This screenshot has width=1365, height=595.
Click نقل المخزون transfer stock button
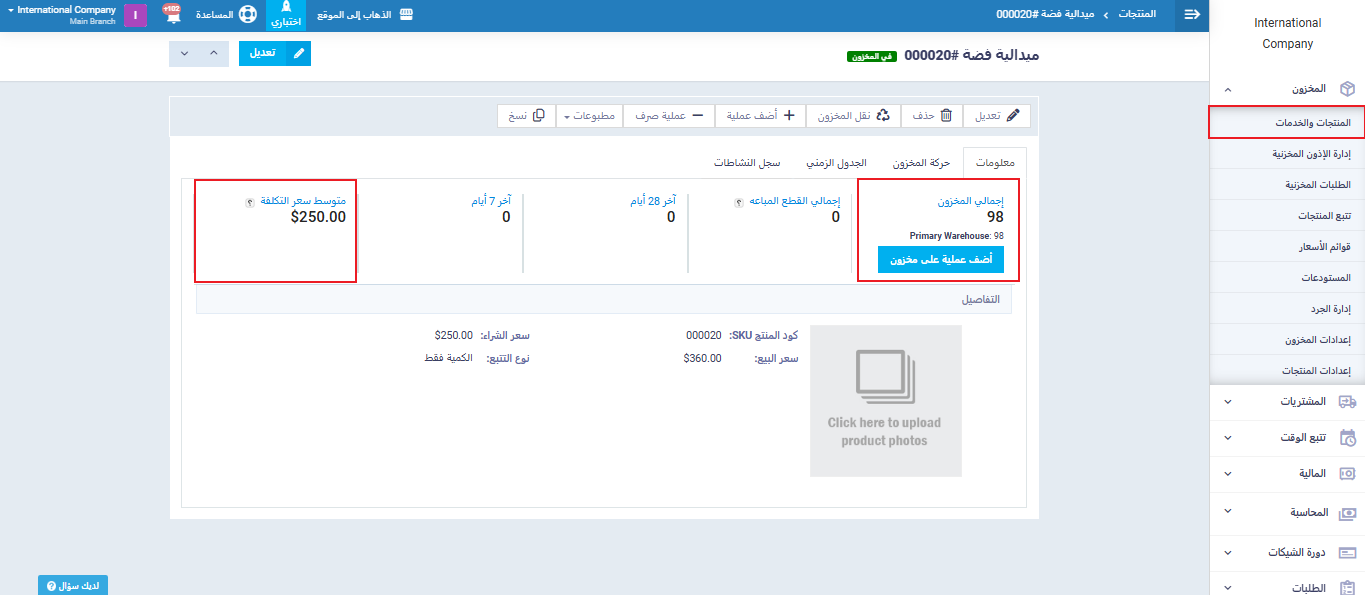853,116
